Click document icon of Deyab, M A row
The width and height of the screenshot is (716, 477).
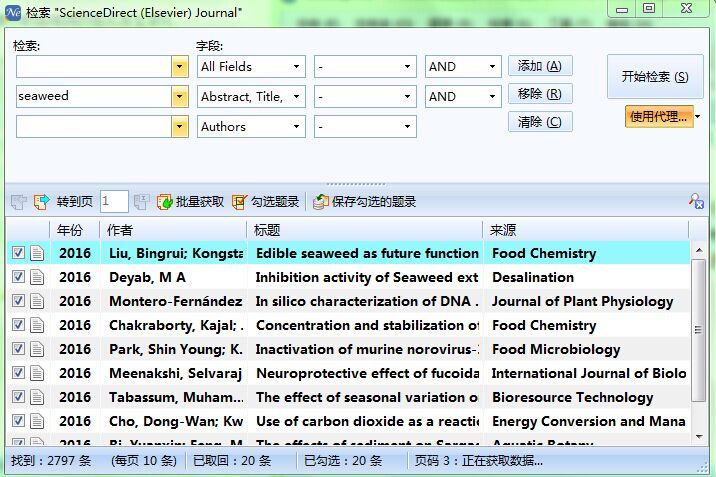(37, 277)
